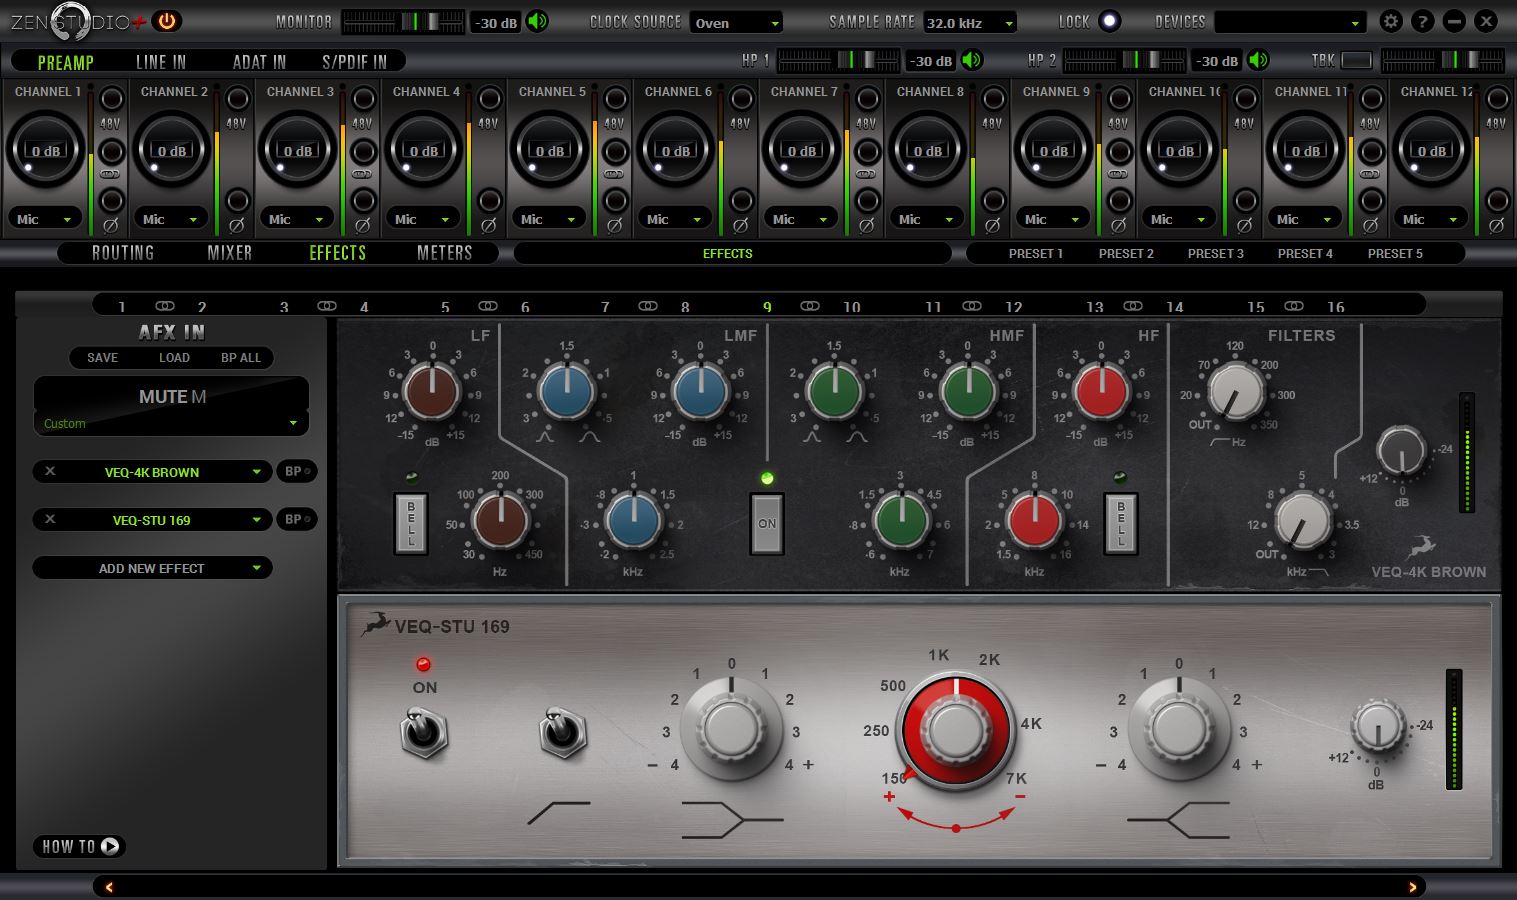Screen dimensions: 1517x900
Task: Open the Devices dropdown
Action: click(1290, 22)
